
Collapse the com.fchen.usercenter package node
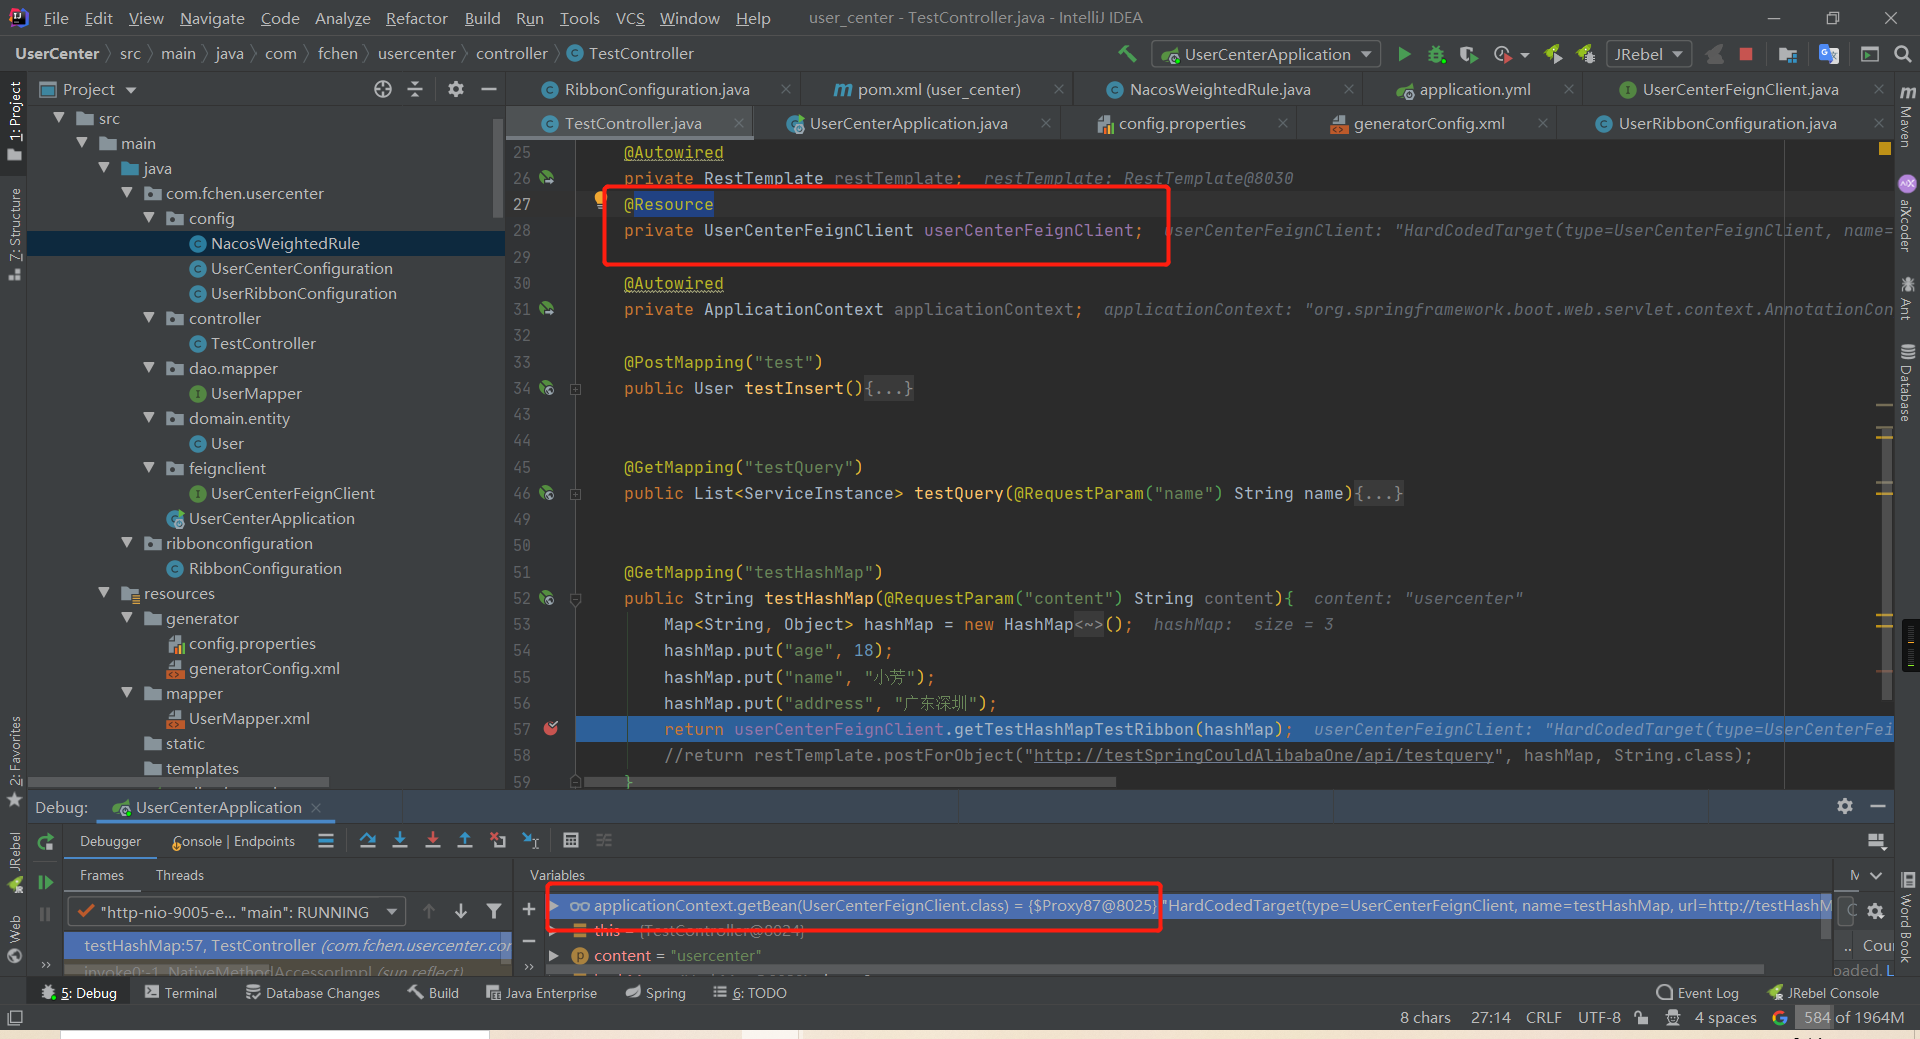click(x=126, y=193)
